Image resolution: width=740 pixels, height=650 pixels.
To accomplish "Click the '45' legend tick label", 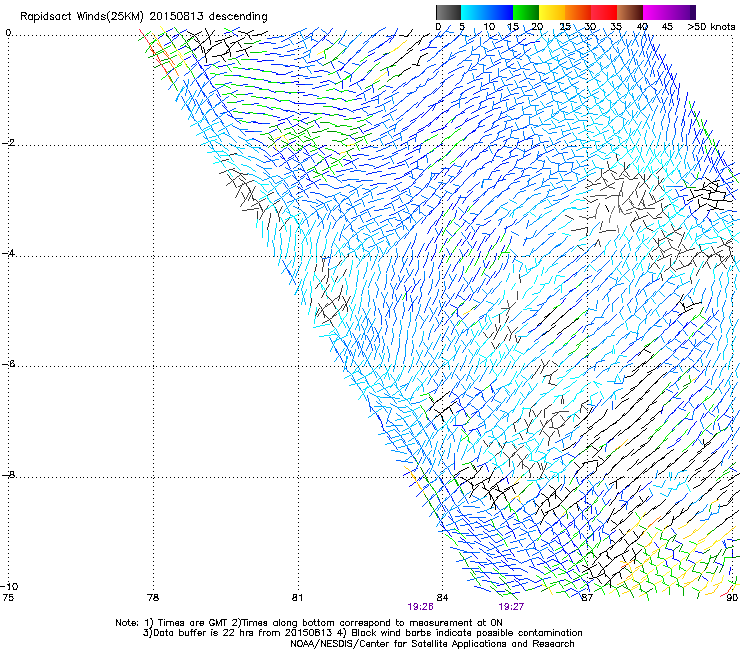I will (667, 27).
